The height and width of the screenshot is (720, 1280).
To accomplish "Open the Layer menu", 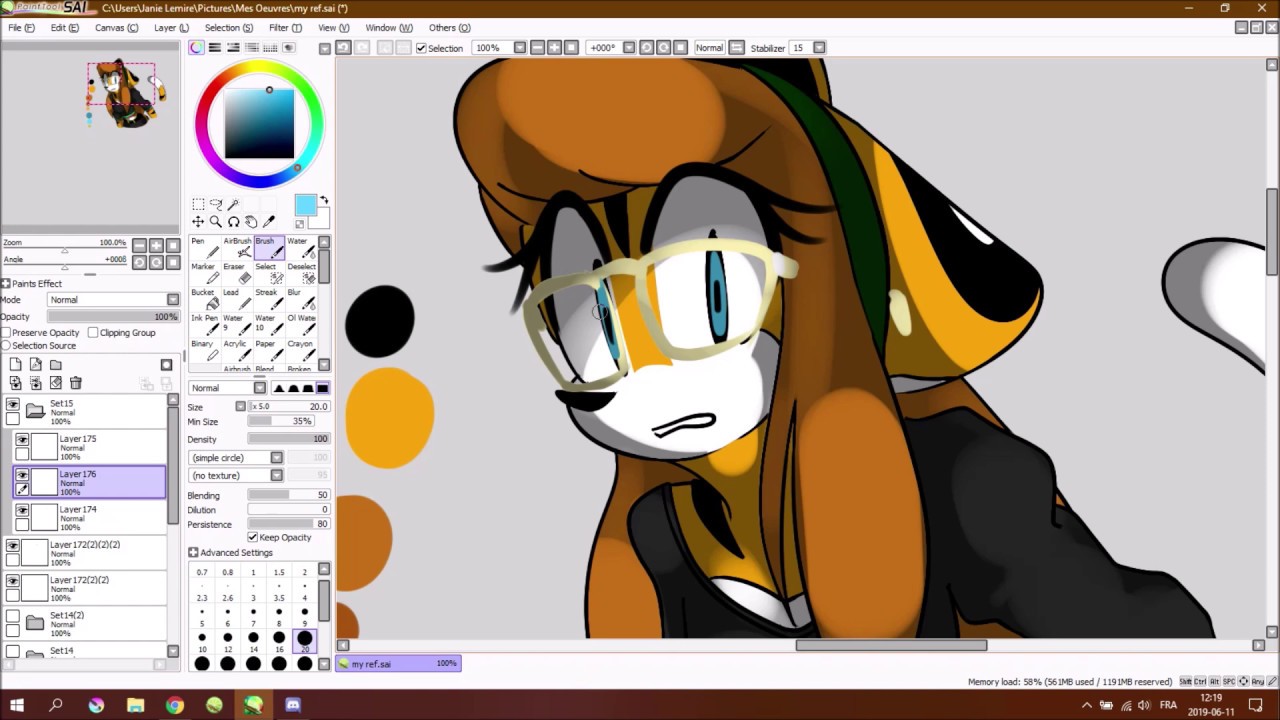I will (x=171, y=28).
